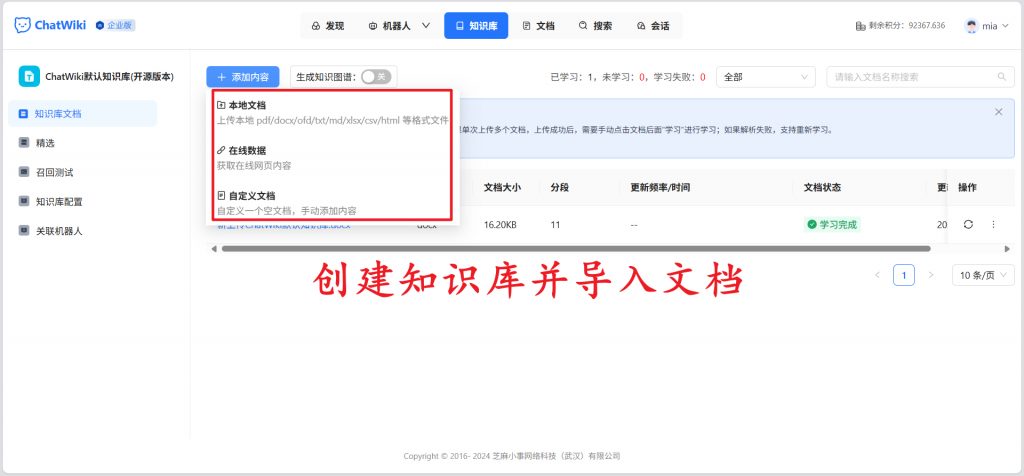Go to the next page arrow
1024x476 pixels.
(x=931, y=275)
